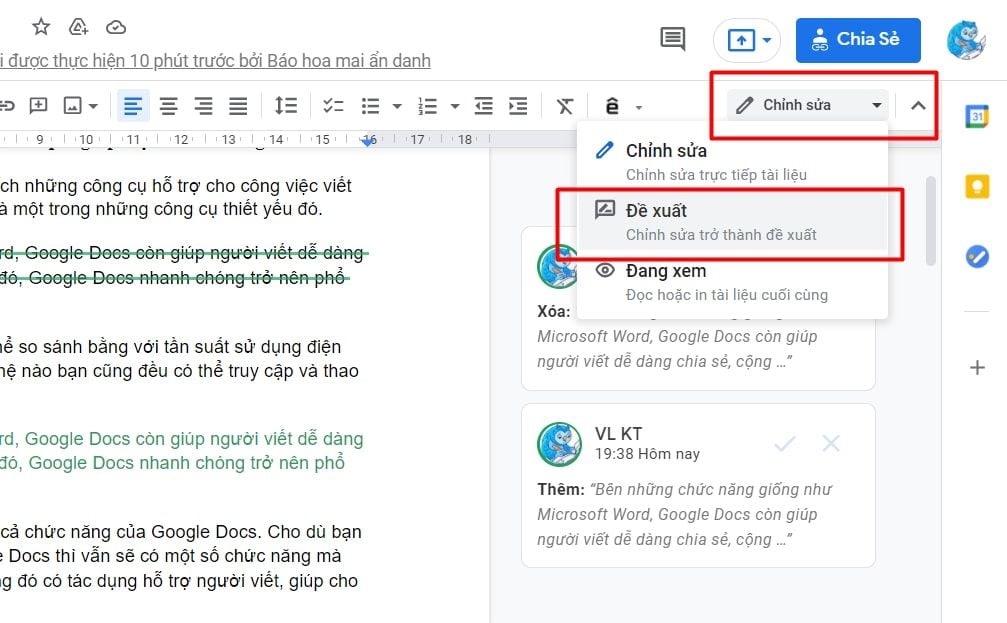Clear text formatting
This screenshot has width=1007, height=623.
(565, 106)
